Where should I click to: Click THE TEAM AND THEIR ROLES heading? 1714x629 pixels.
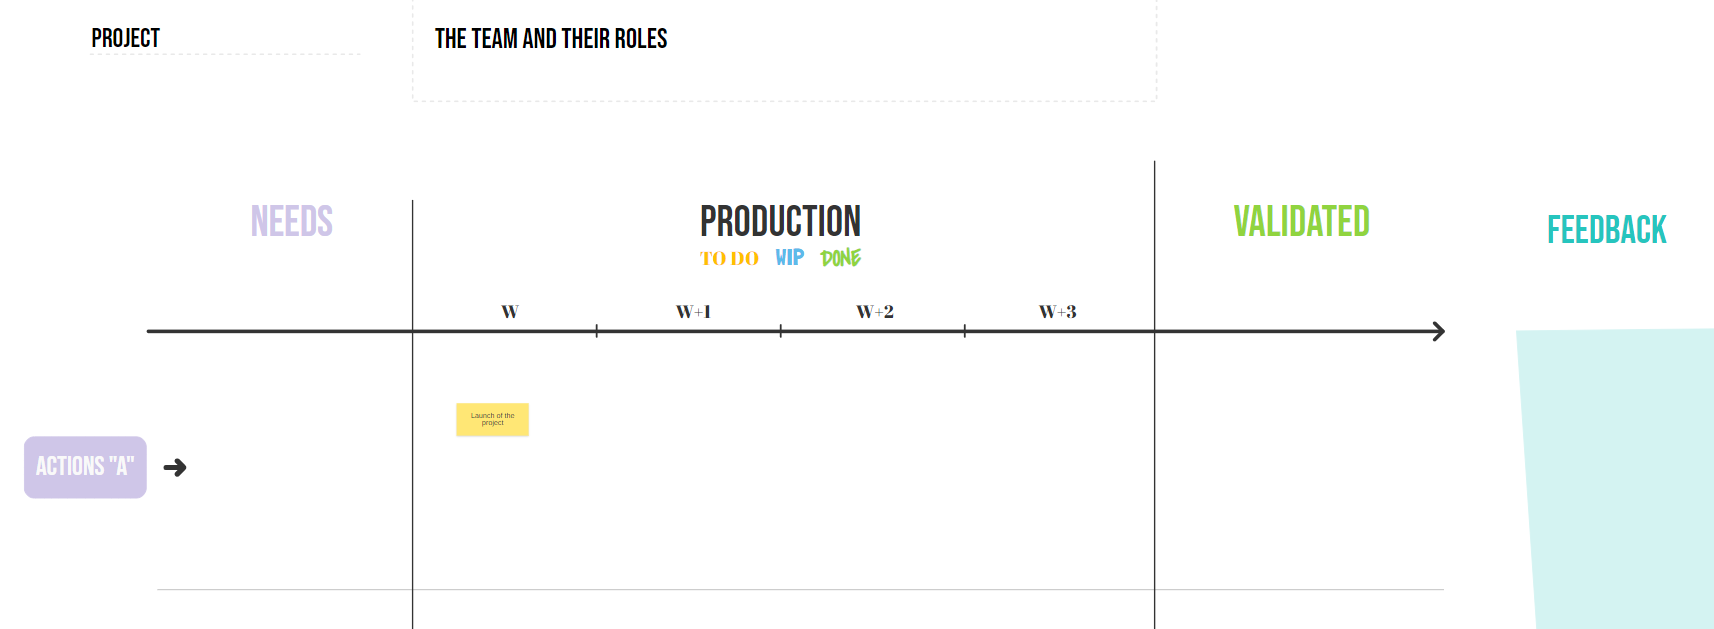coord(551,39)
